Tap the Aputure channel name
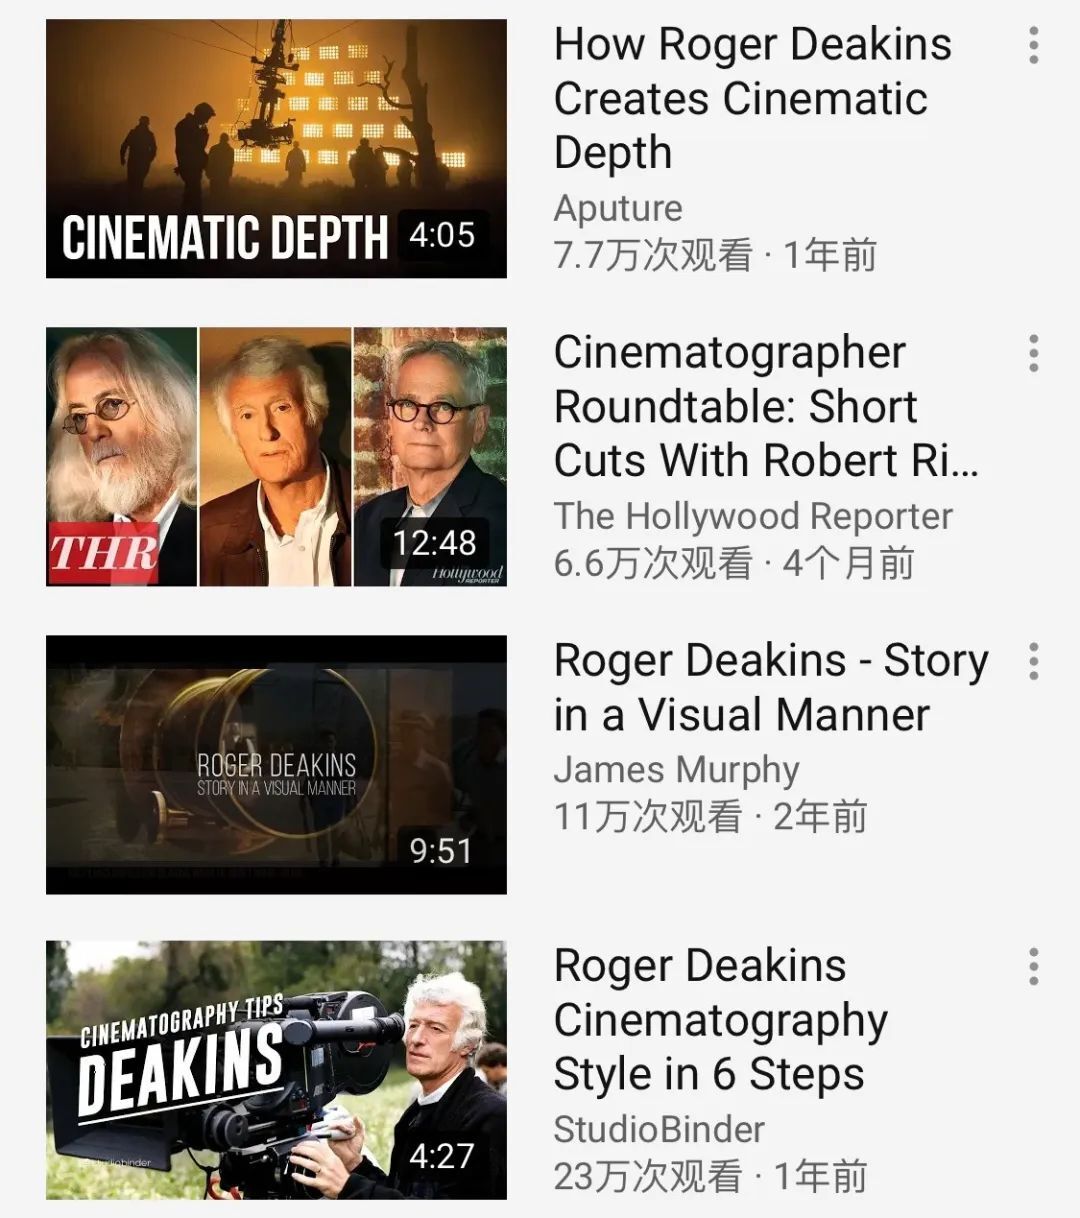The height and width of the screenshot is (1218, 1080). pos(618,208)
